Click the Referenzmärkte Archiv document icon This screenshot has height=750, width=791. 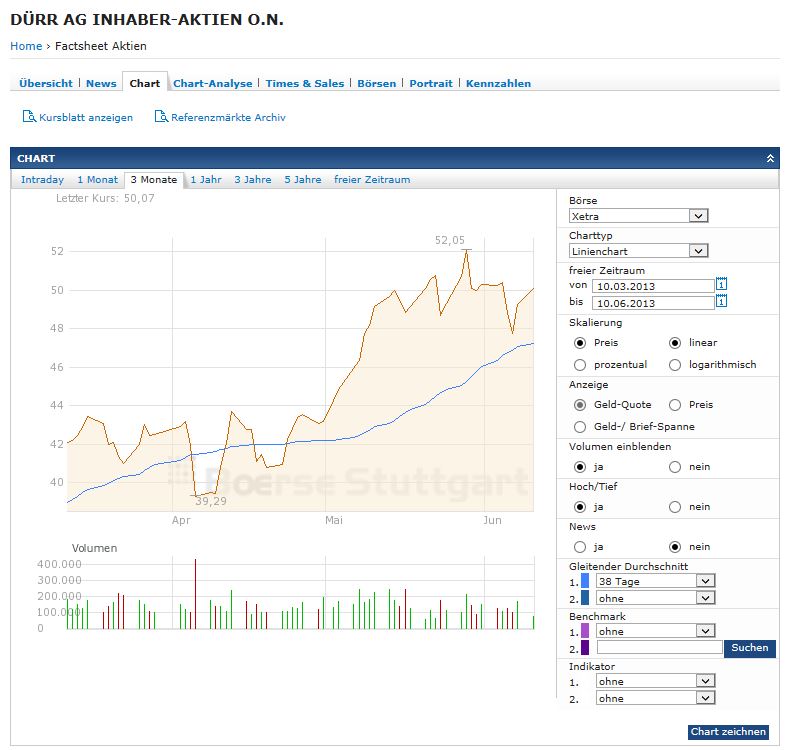point(161,117)
